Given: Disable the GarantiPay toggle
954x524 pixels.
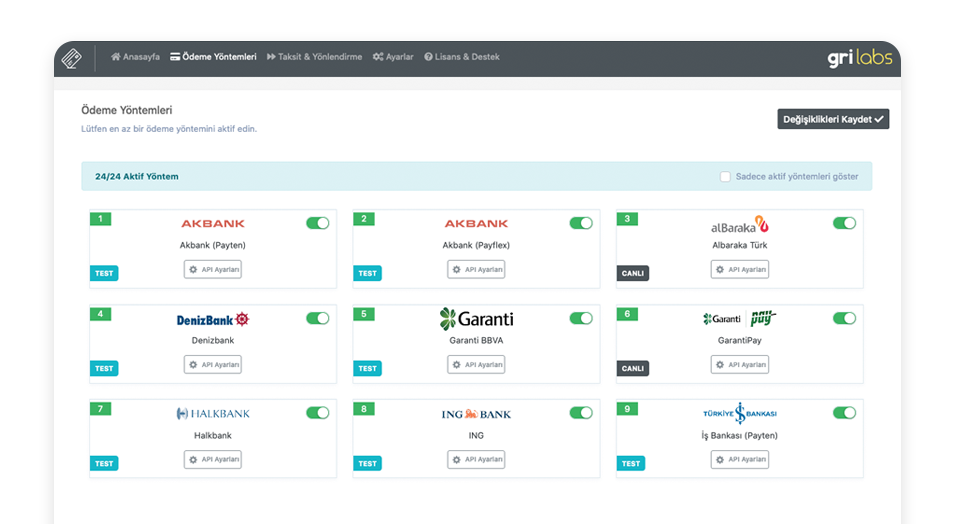Looking at the screenshot, I should (x=844, y=318).
